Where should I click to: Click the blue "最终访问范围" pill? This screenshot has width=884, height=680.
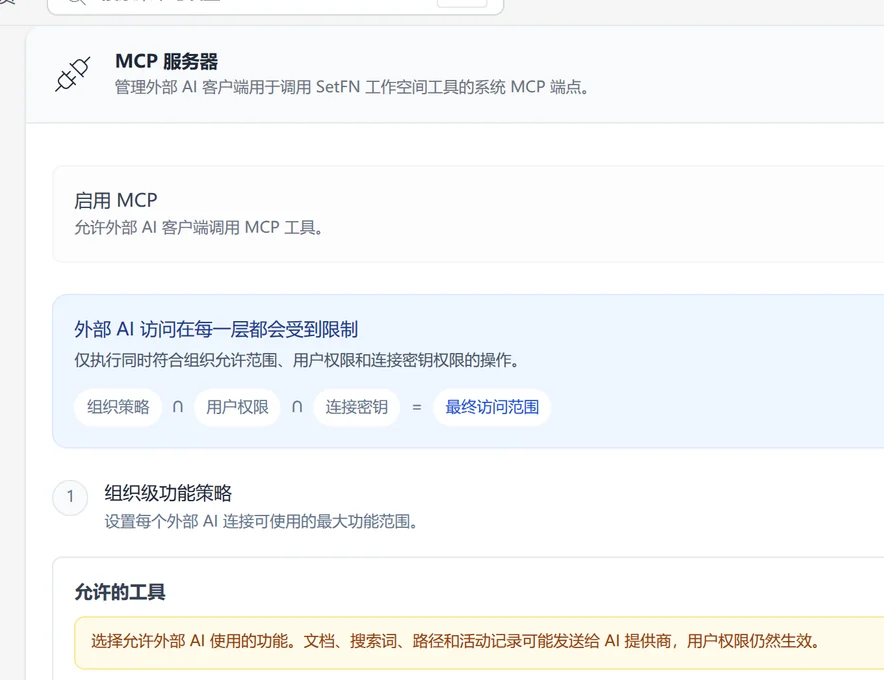(492, 407)
